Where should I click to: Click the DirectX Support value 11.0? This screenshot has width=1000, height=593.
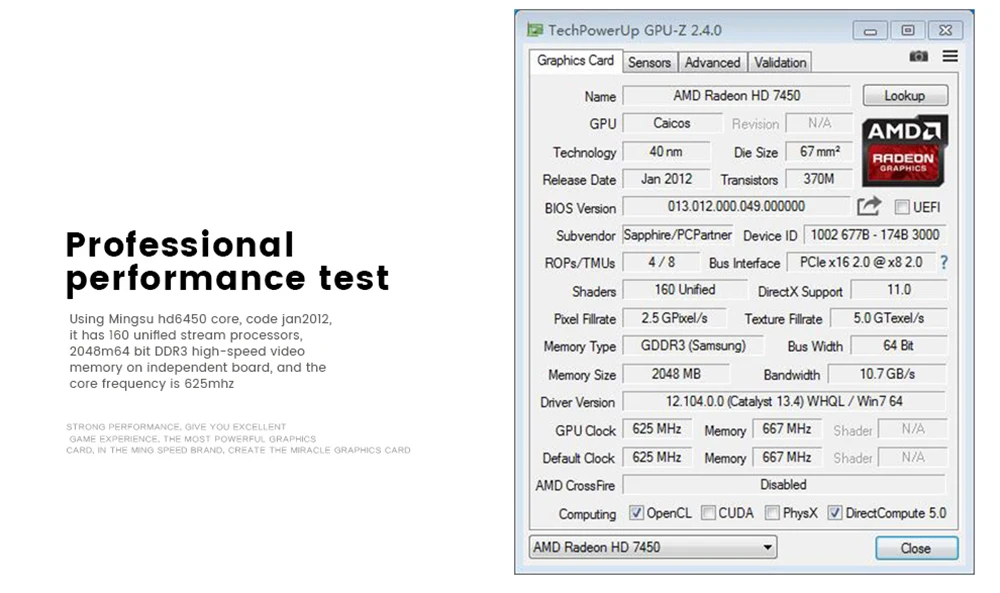pyautogui.click(x=899, y=290)
